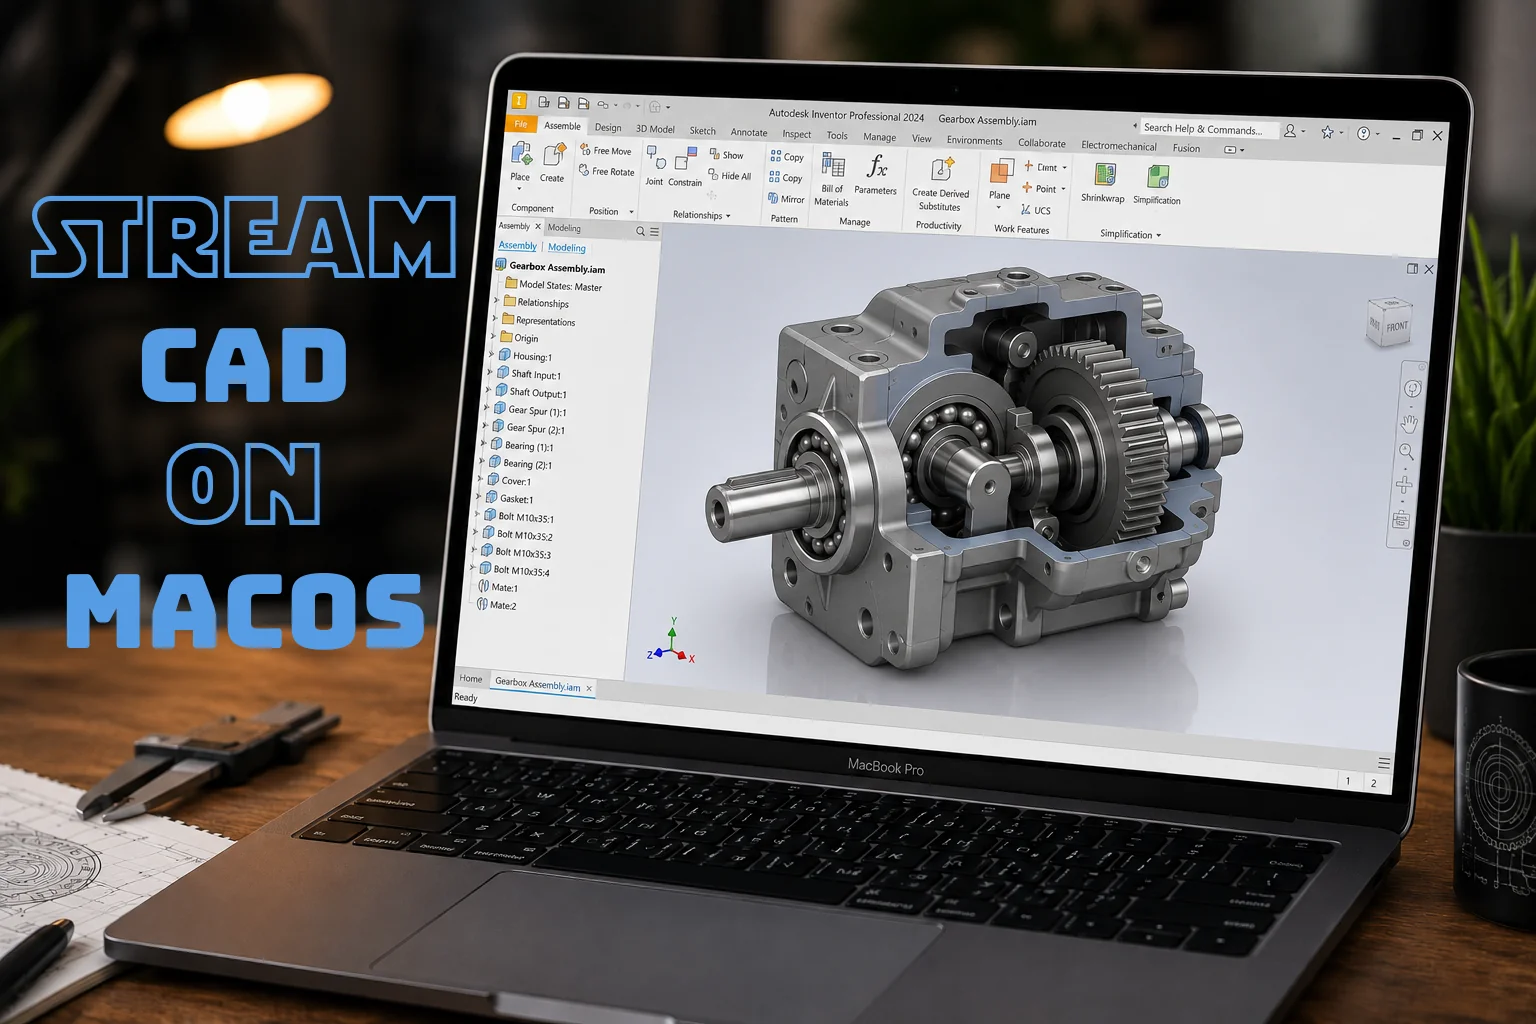The height and width of the screenshot is (1024, 1536).
Task: Select Shaft Output:1 in browser tree
Action: 530,392
